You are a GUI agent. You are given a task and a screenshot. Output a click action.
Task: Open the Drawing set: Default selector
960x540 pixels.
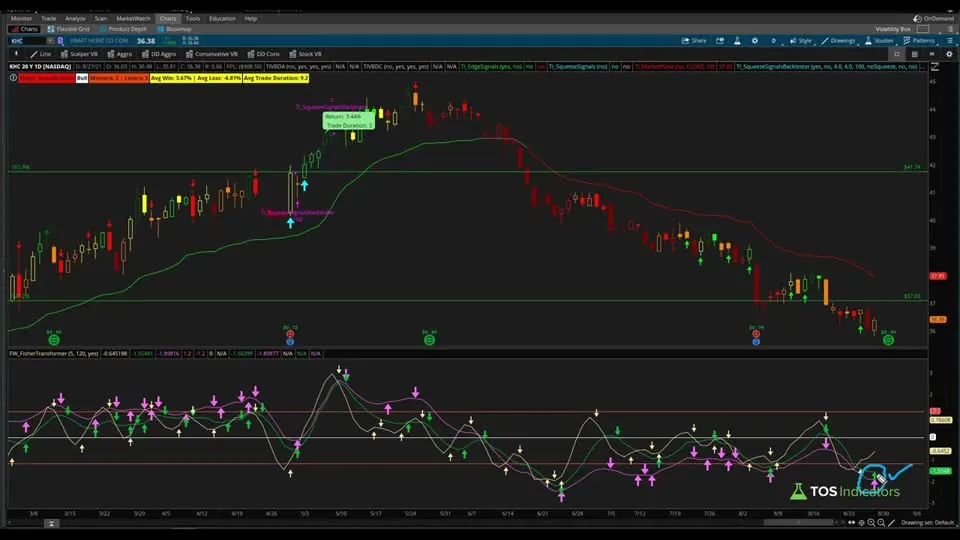(x=928, y=522)
